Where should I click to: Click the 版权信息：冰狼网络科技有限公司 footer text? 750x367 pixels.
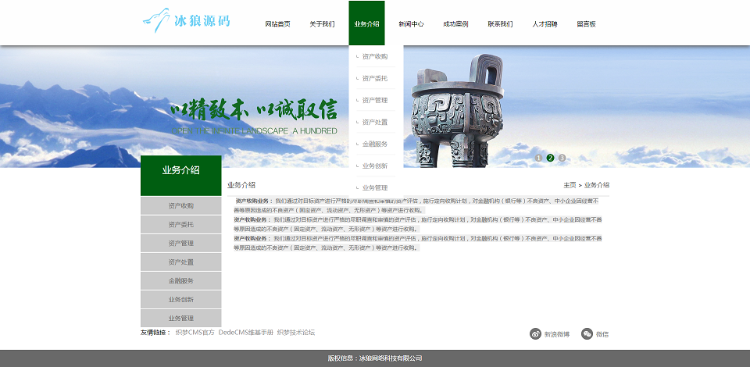tap(375, 358)
